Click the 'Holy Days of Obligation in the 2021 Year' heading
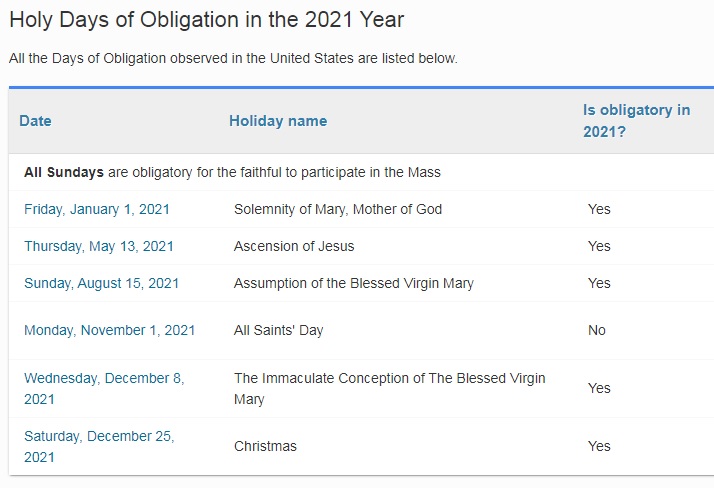 tap(206, 20)
